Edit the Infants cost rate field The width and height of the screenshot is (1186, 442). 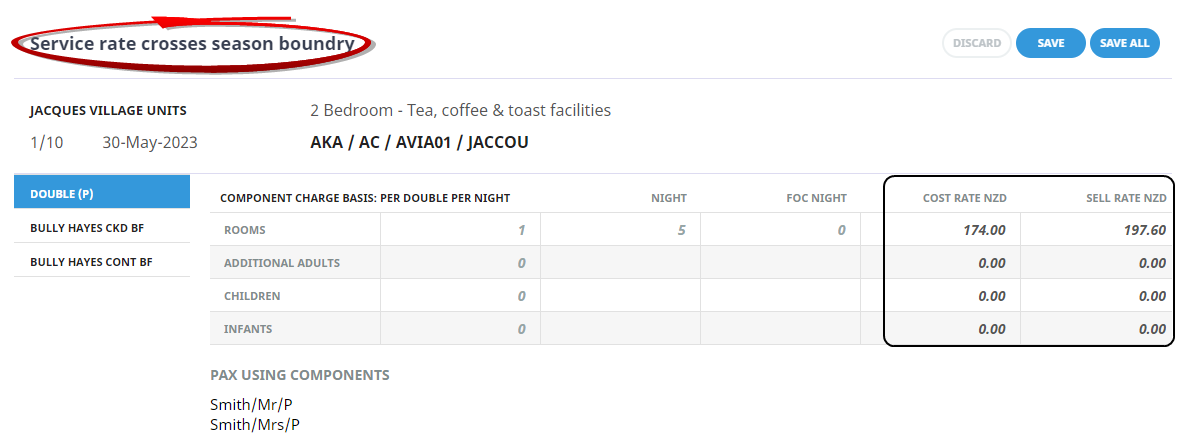click(950, 329)
